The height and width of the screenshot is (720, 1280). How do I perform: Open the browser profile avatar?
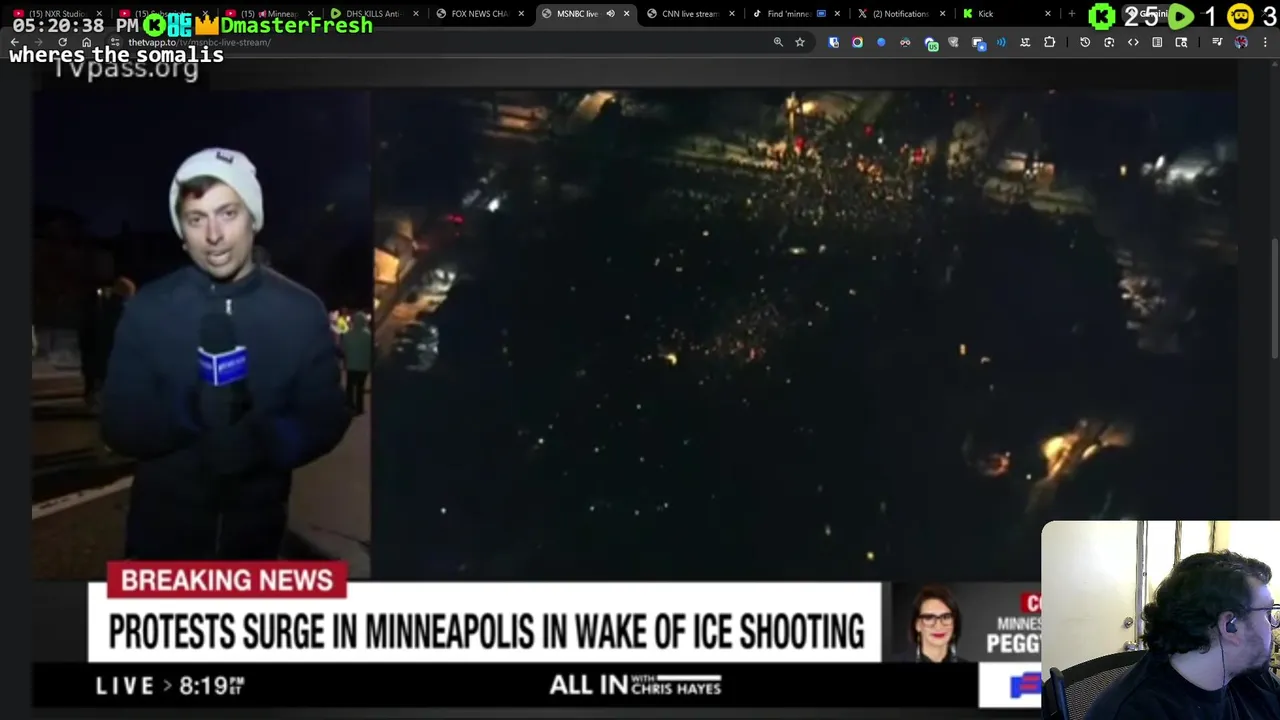[1241, 42]
